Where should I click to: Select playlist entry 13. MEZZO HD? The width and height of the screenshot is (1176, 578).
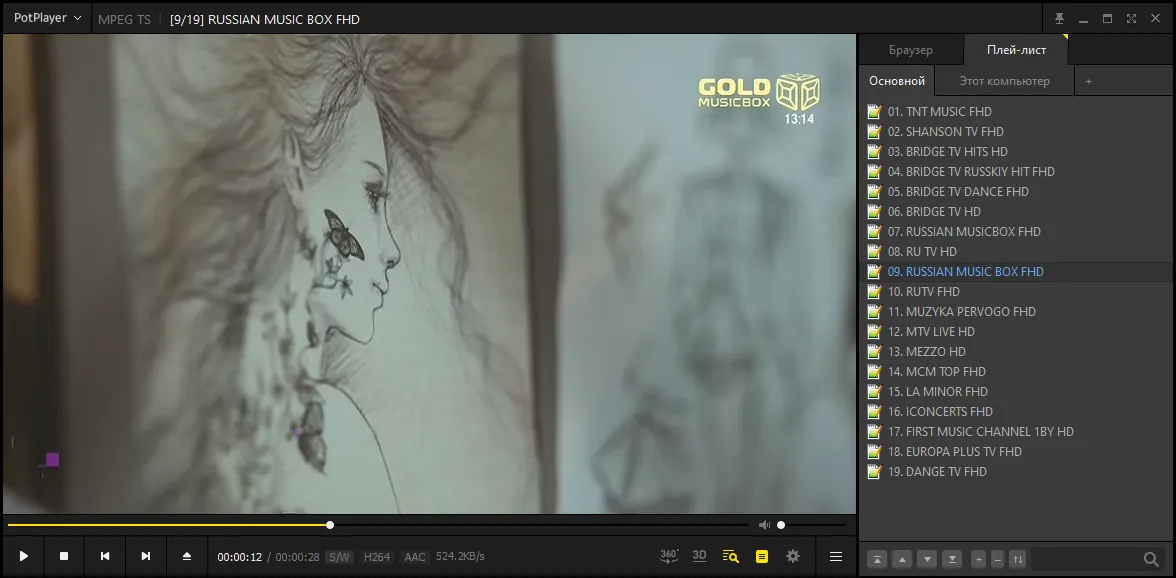tap(1016, 352)
